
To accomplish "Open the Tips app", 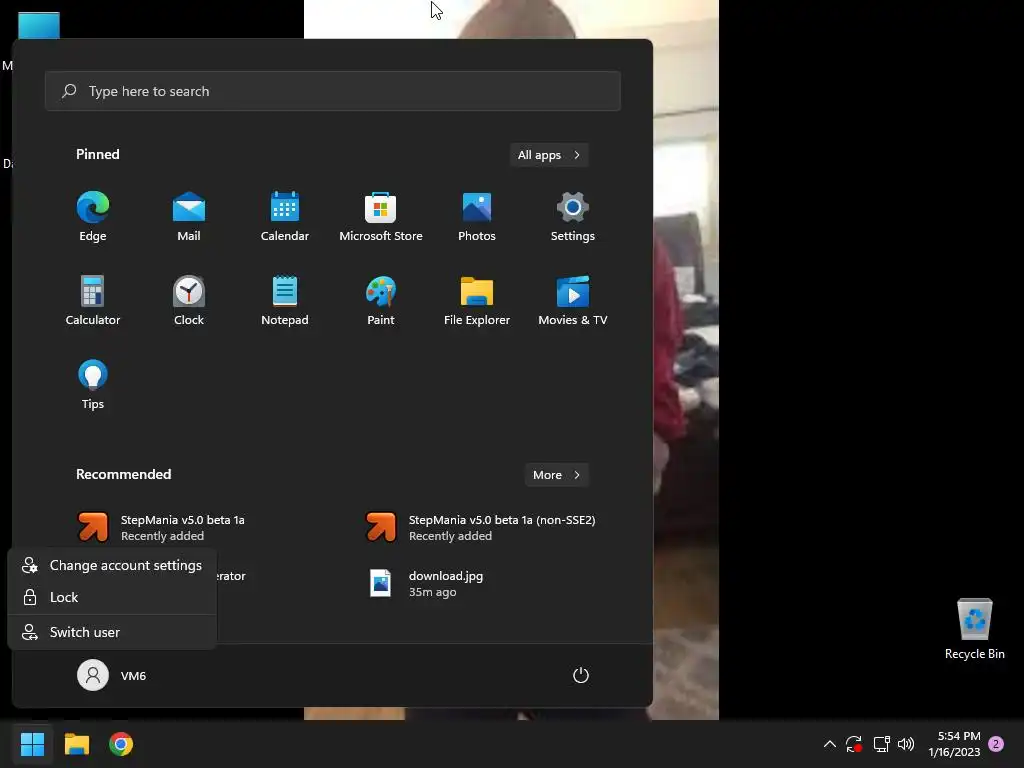I will tap(93, 385).
